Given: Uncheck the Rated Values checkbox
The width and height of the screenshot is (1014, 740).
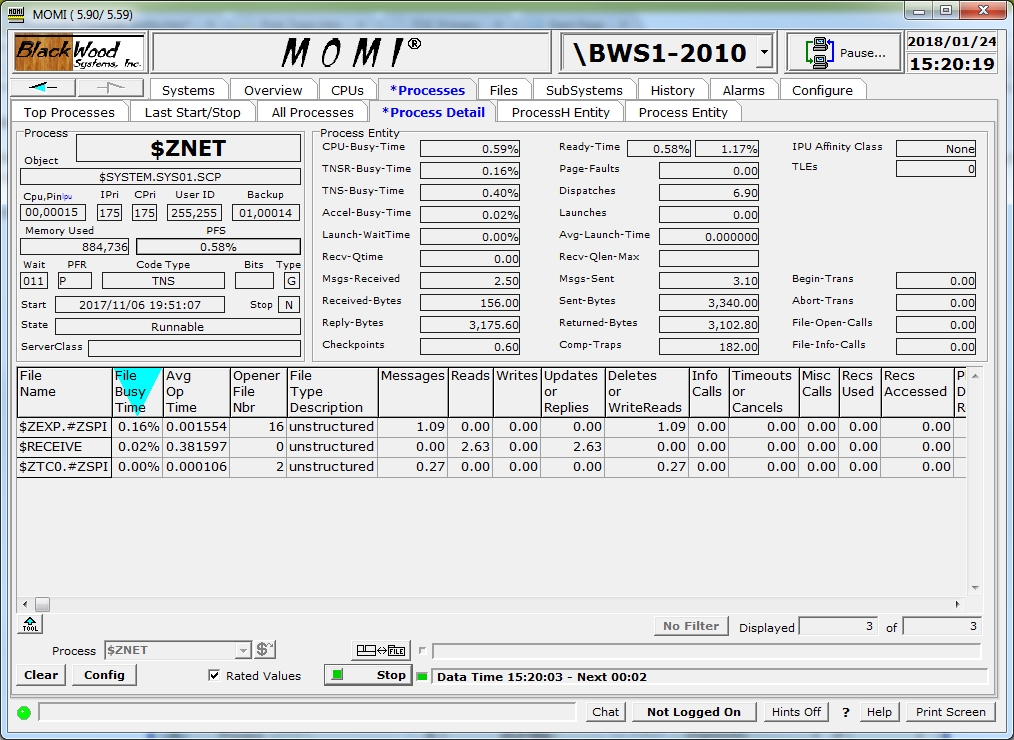Looking at the screenshot, I should pos(214,676).
